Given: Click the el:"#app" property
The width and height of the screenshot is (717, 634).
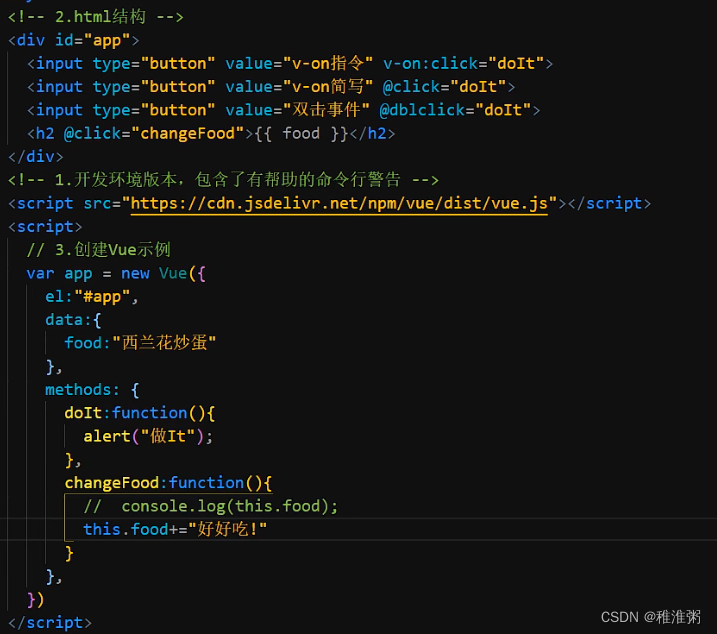Looking at the screenshot, I should click(91, 296).
